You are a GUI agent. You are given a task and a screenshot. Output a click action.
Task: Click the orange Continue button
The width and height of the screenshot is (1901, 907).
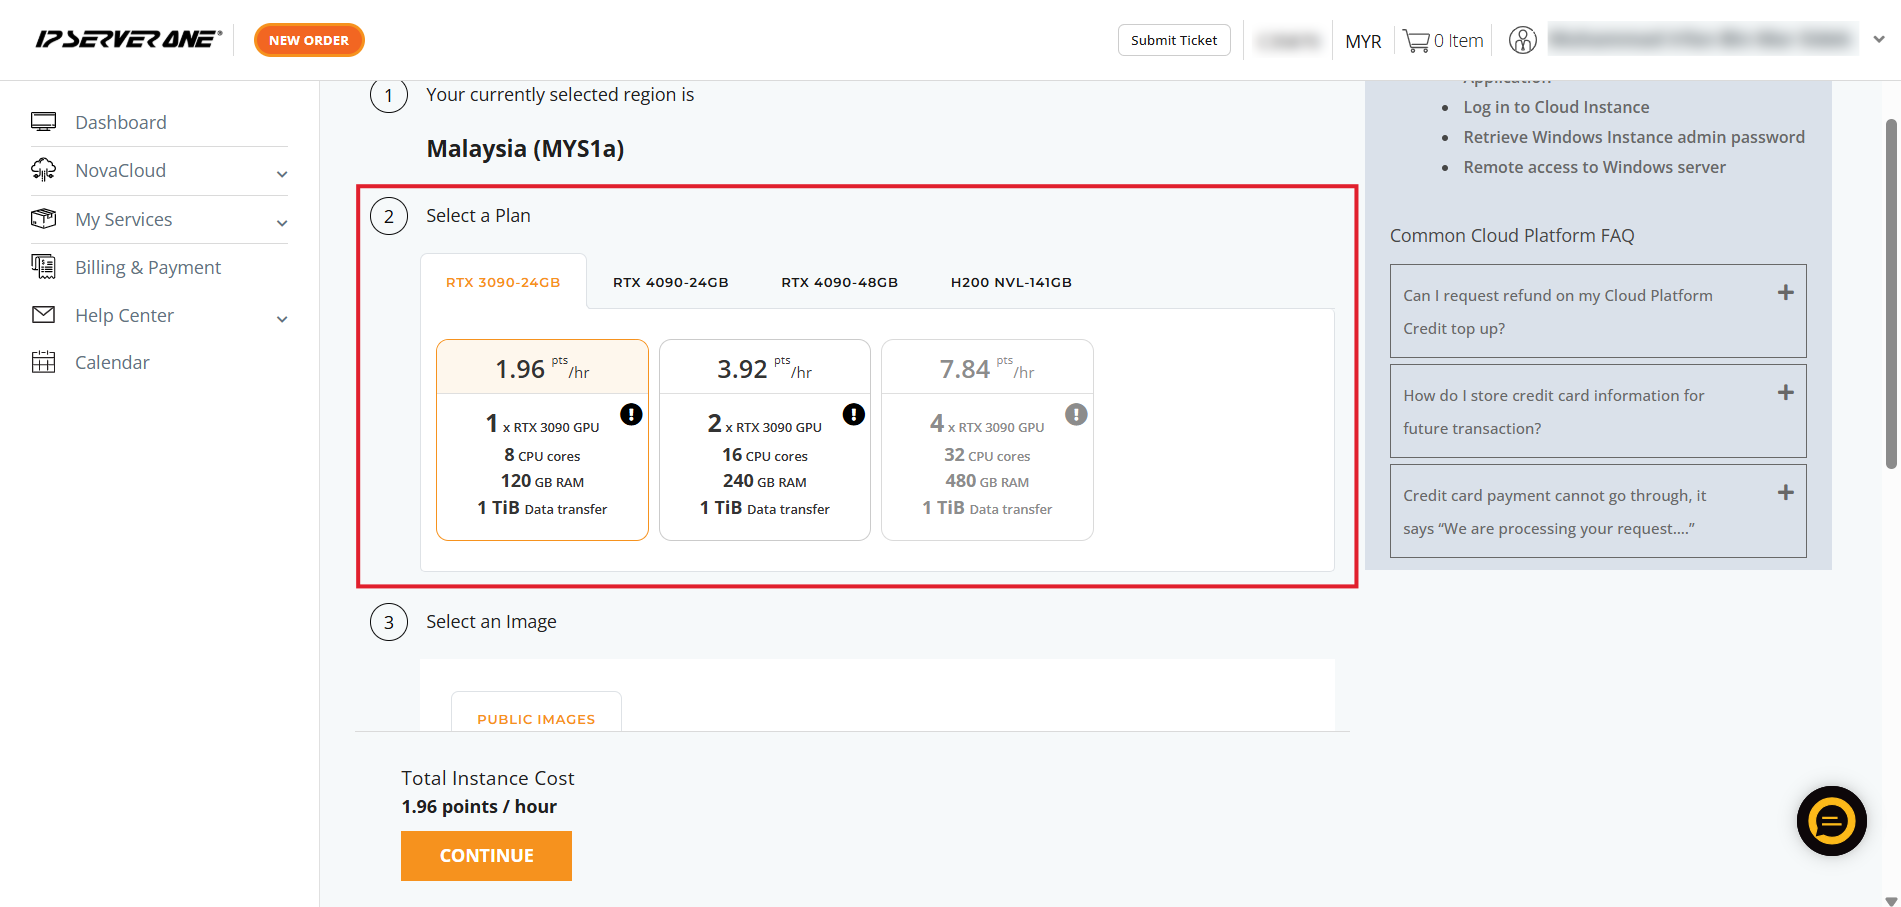[486, 856]
